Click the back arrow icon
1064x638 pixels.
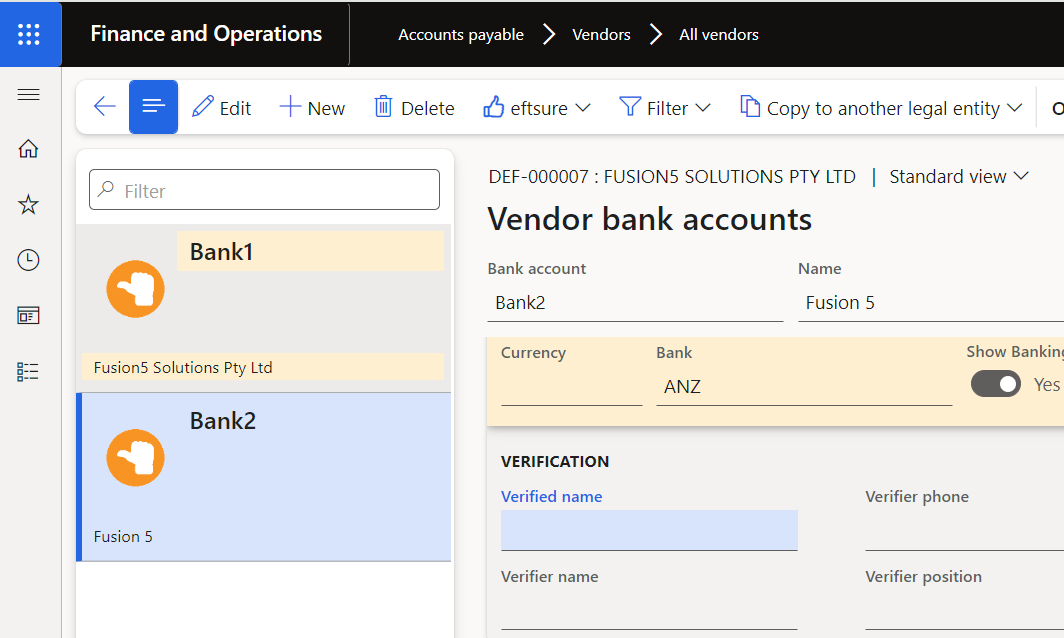104,107
